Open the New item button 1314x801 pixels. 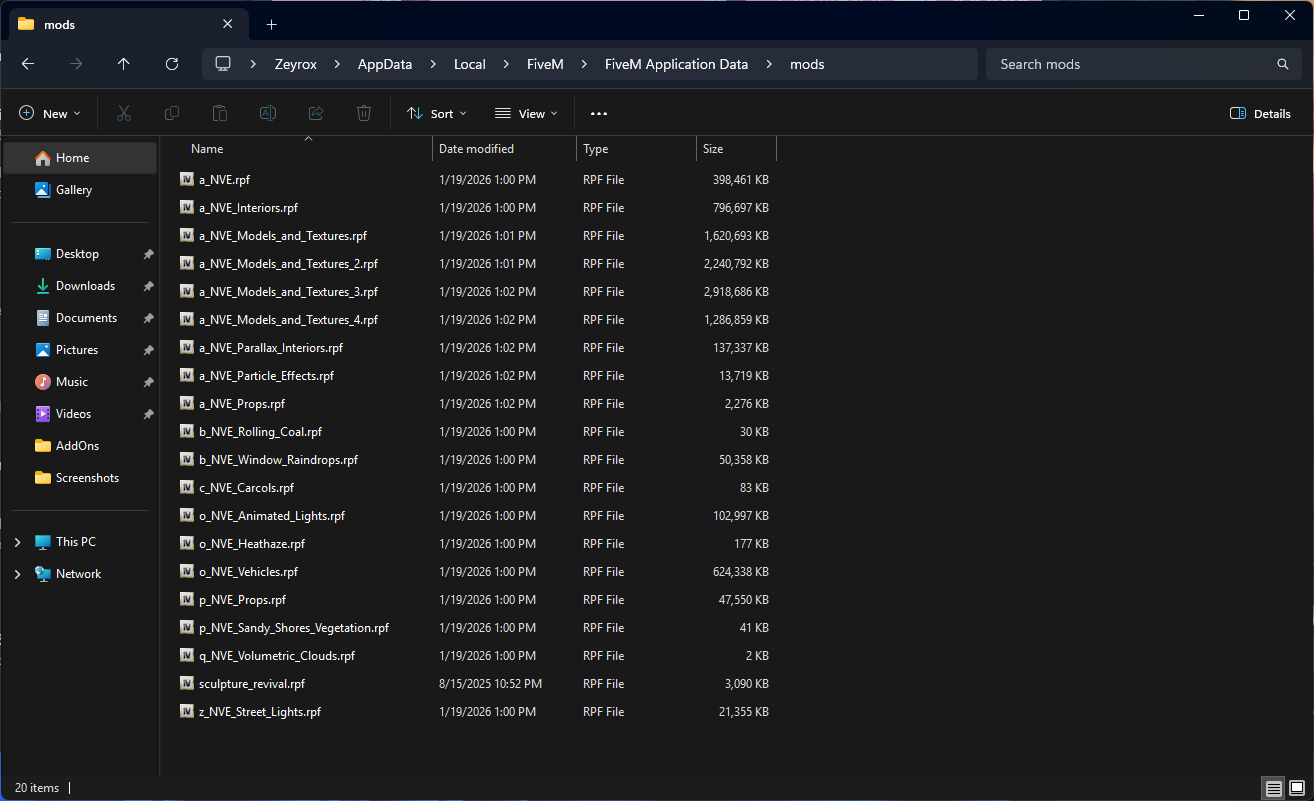pos(50,114)
